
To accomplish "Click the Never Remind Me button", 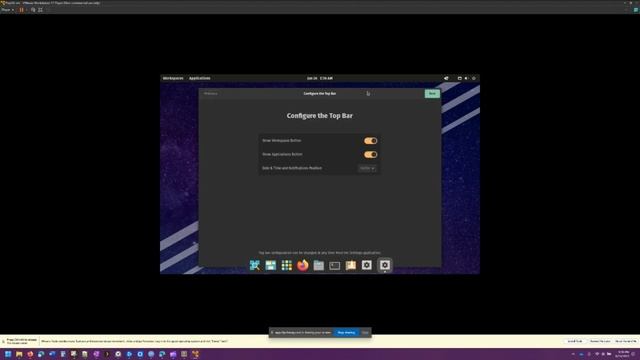I will click(x=626, y=341).
